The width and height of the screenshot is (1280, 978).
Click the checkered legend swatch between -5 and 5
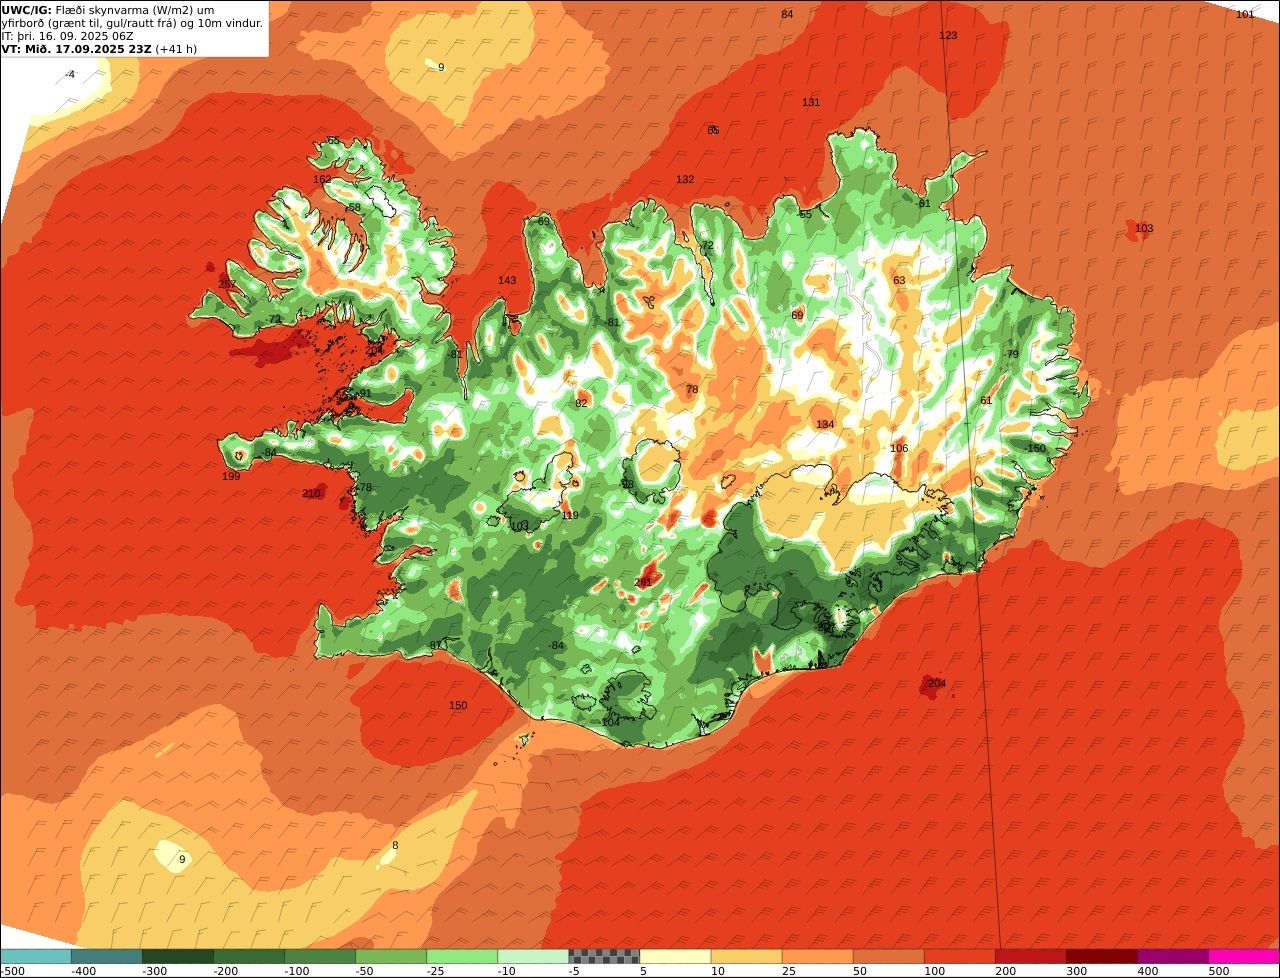(604, 956)
